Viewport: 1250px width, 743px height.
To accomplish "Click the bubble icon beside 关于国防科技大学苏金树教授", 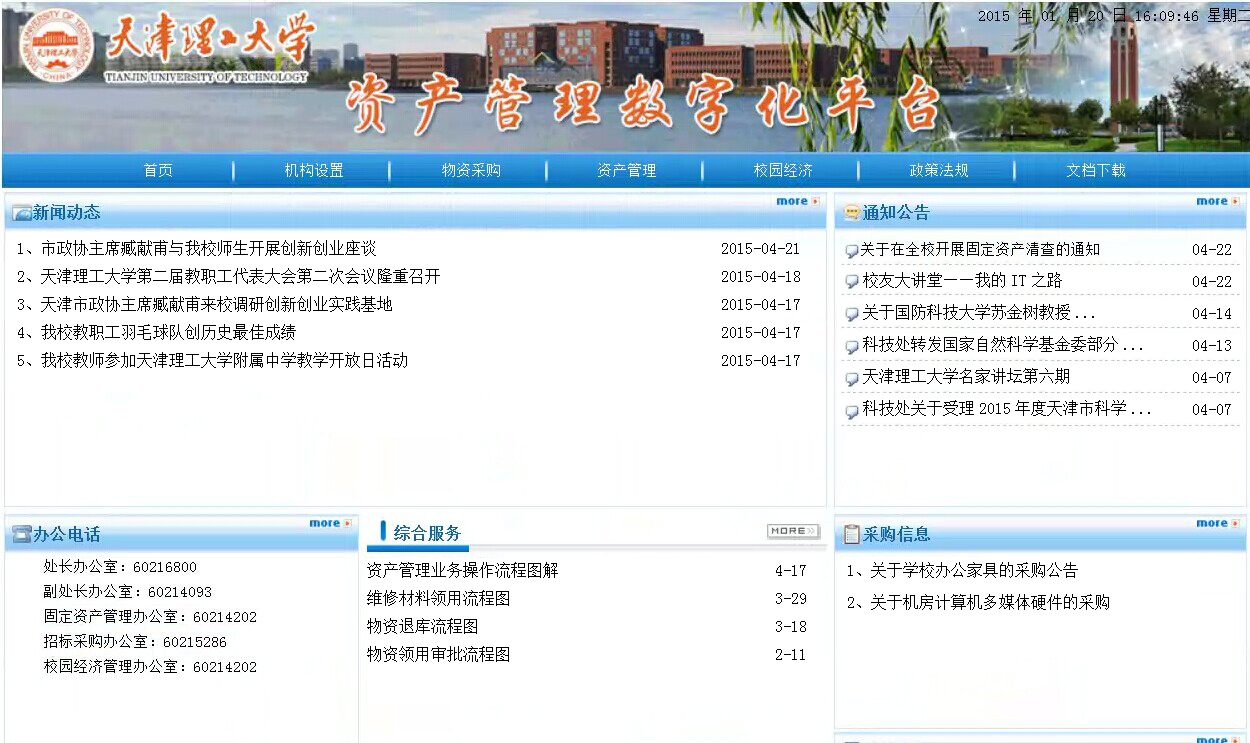I will click(x=852, y=315).
